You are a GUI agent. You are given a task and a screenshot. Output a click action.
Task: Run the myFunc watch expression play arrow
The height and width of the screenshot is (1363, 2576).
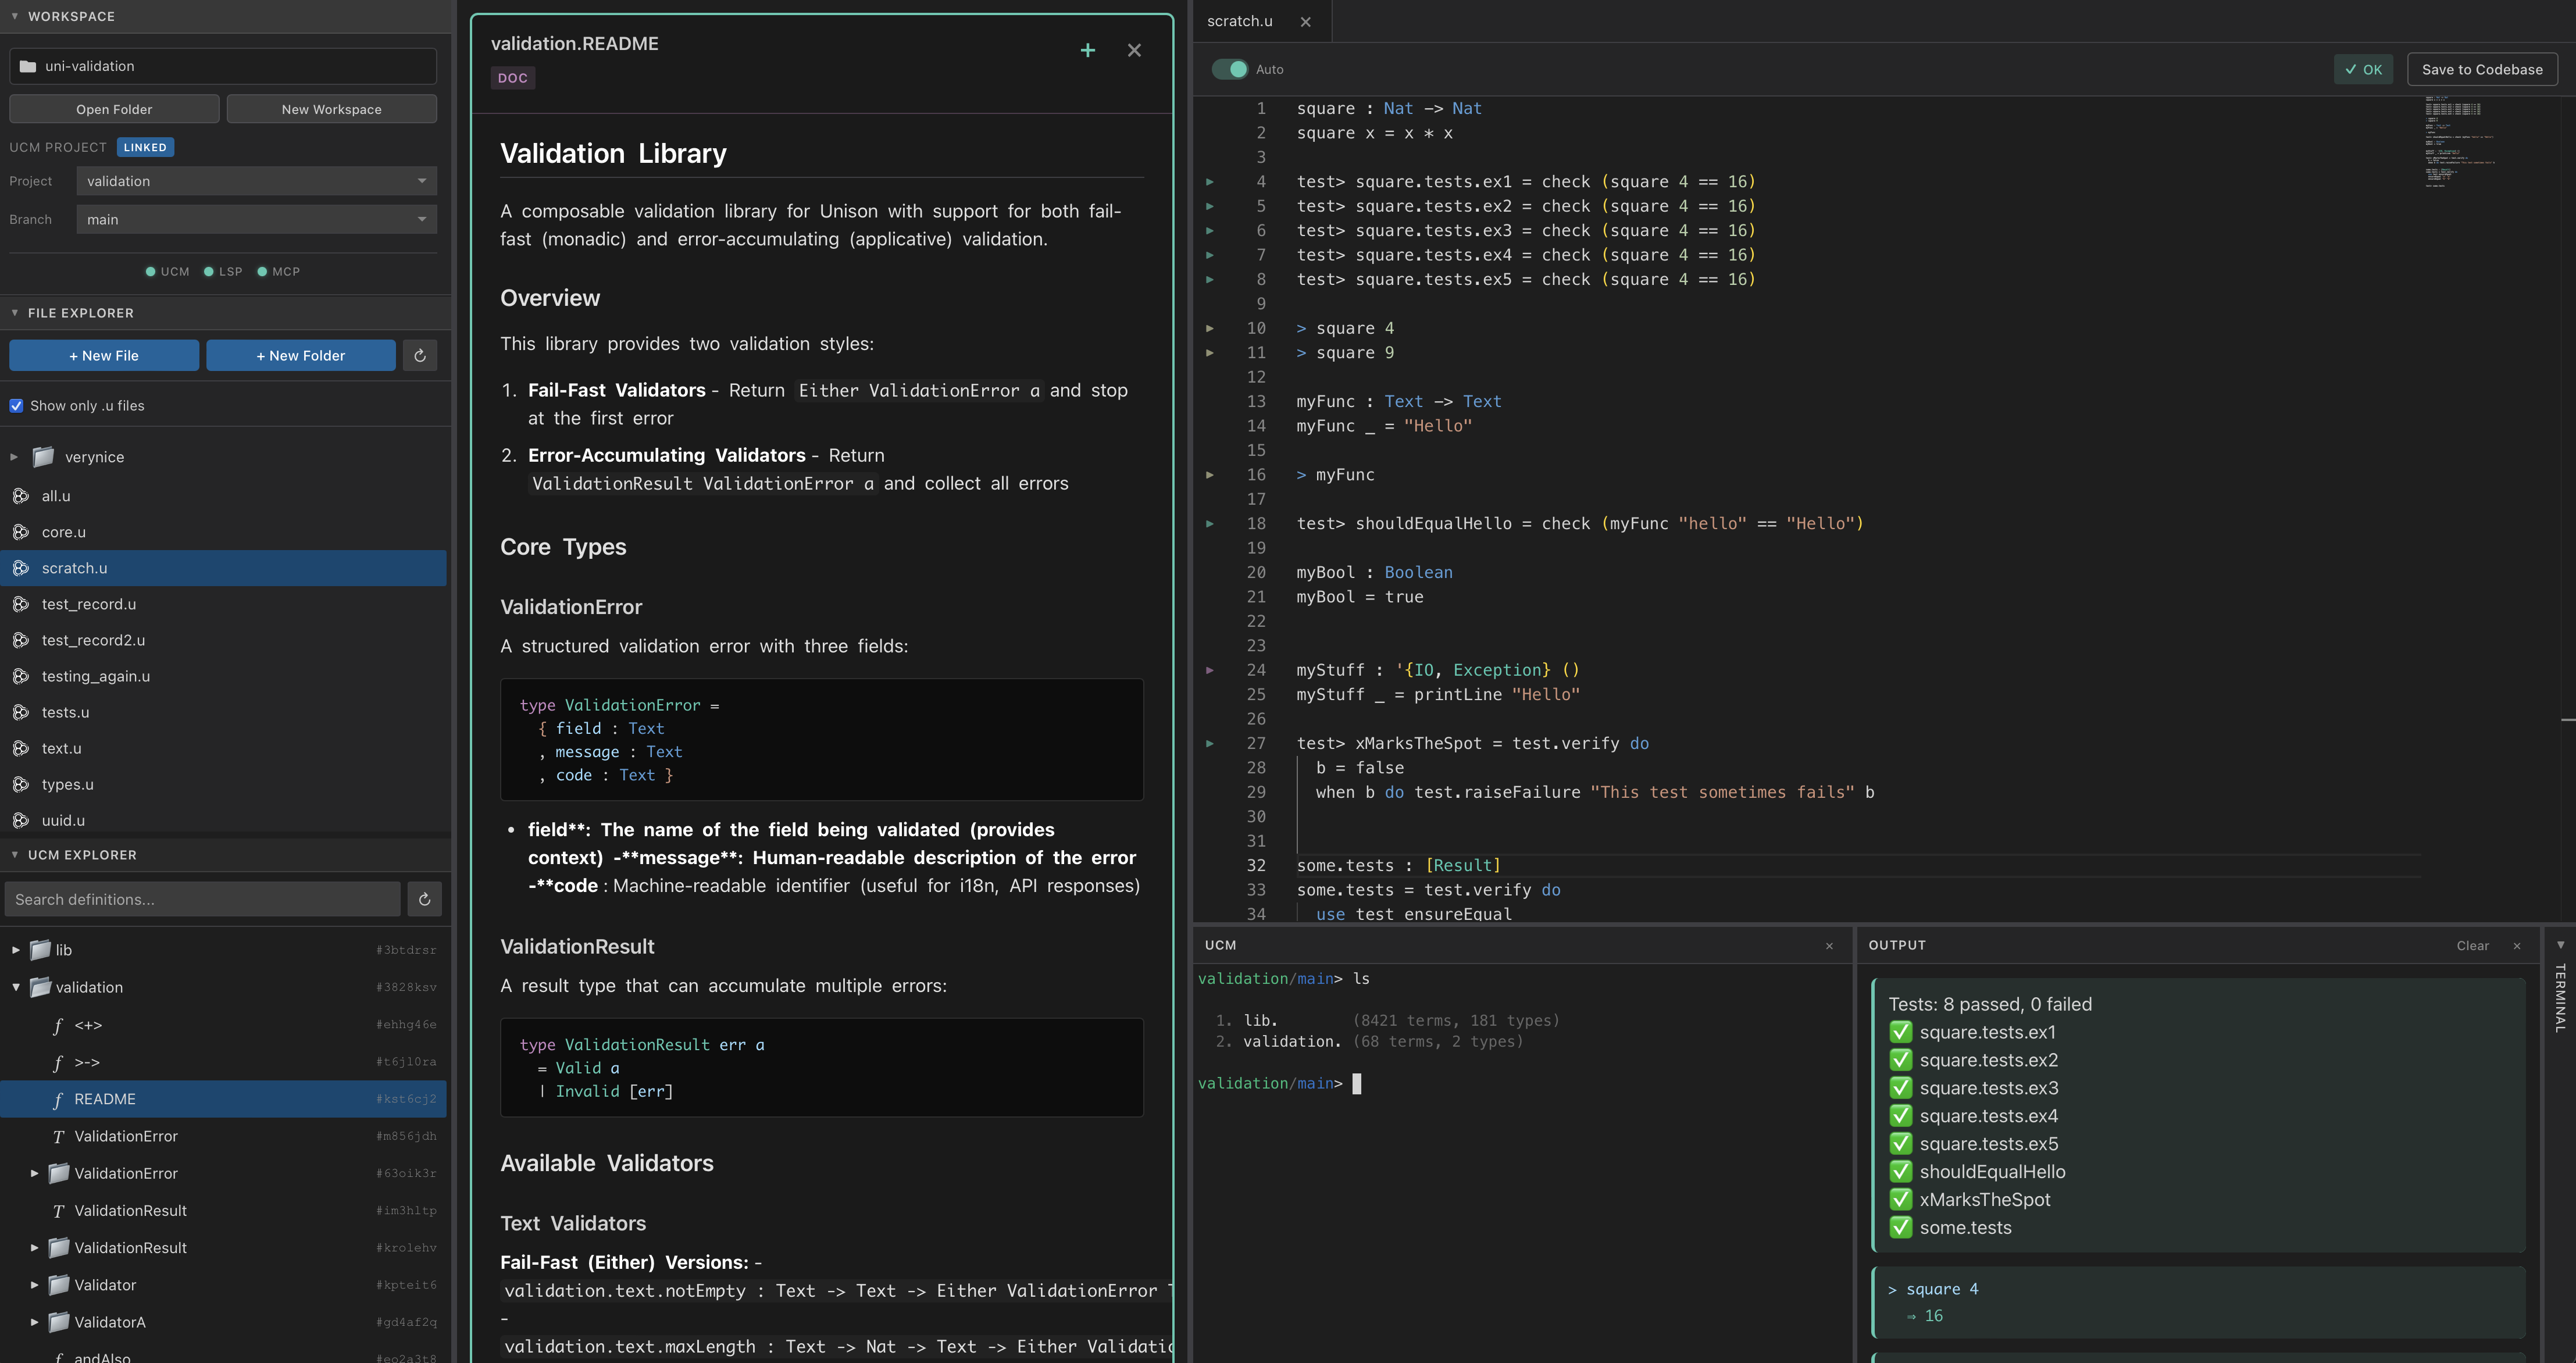click(x=1211, y=475)
